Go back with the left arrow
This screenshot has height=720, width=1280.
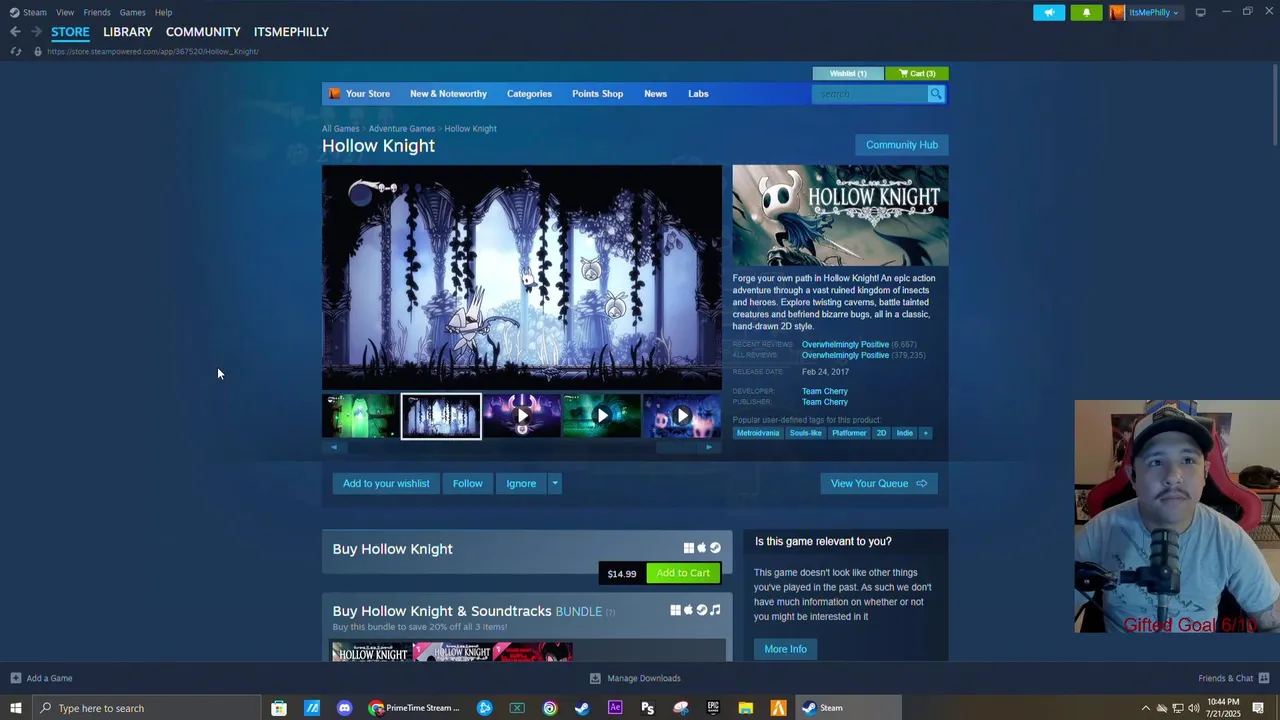[x=15, y=32]
